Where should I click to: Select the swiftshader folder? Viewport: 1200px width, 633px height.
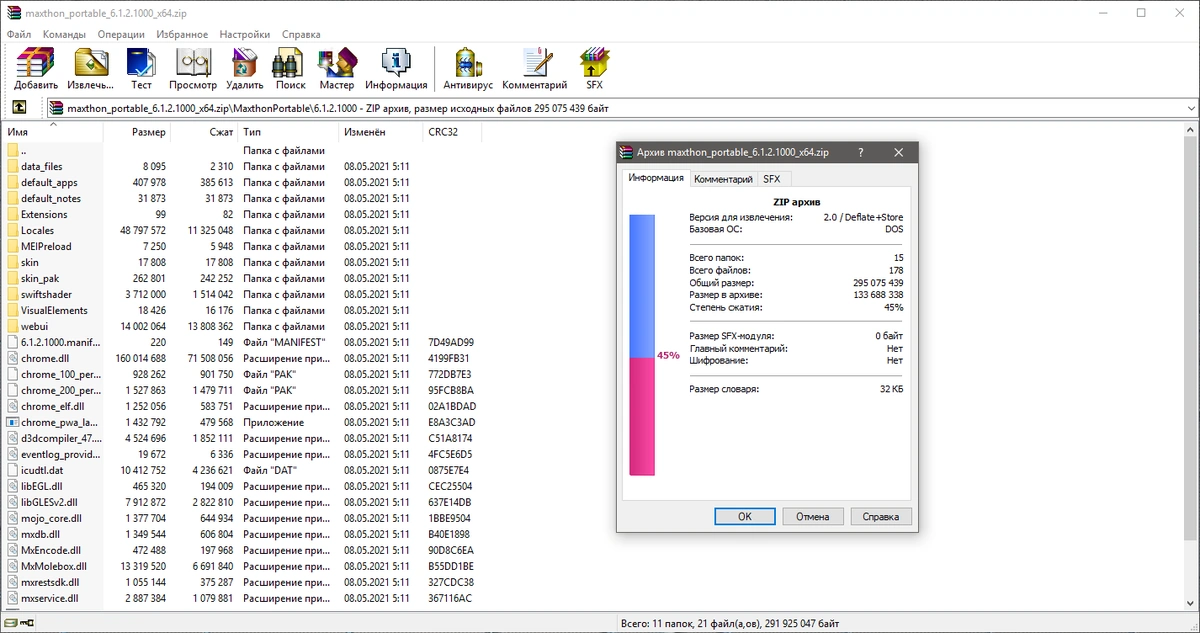point(47,294)
